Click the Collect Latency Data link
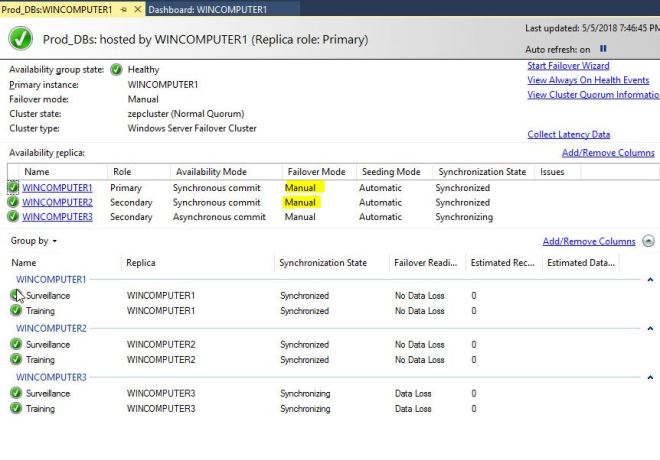660x460 pixels. [x=568, y=134]
